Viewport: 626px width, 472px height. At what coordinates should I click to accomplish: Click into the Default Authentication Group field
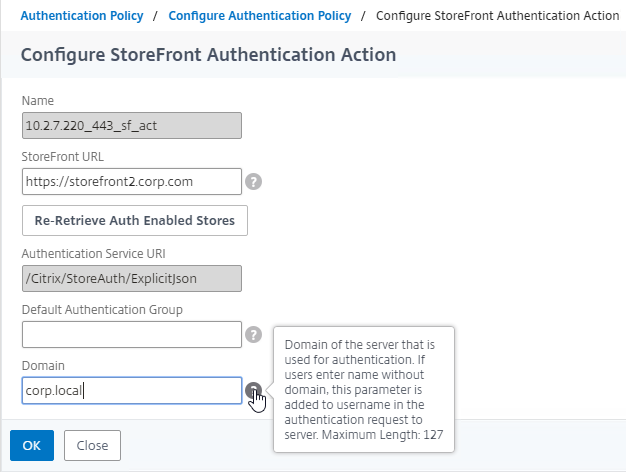point(132,335)
